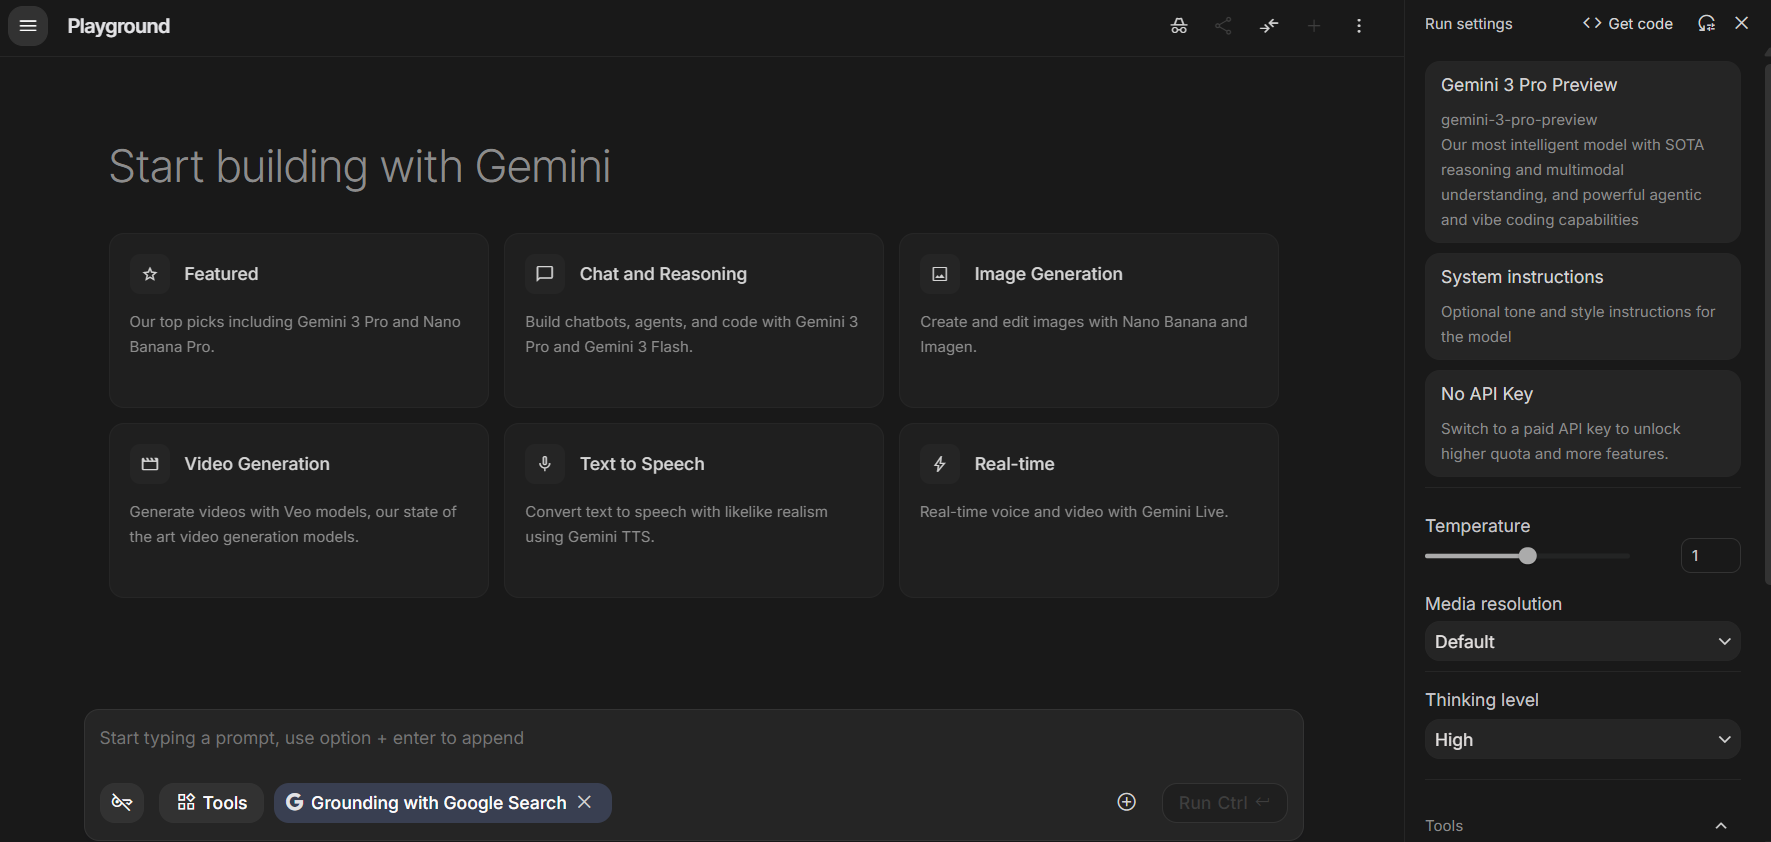This screenshot has width=1771, height=842.
Task: Open the System instructions card
Action: tap(1582, 306)
